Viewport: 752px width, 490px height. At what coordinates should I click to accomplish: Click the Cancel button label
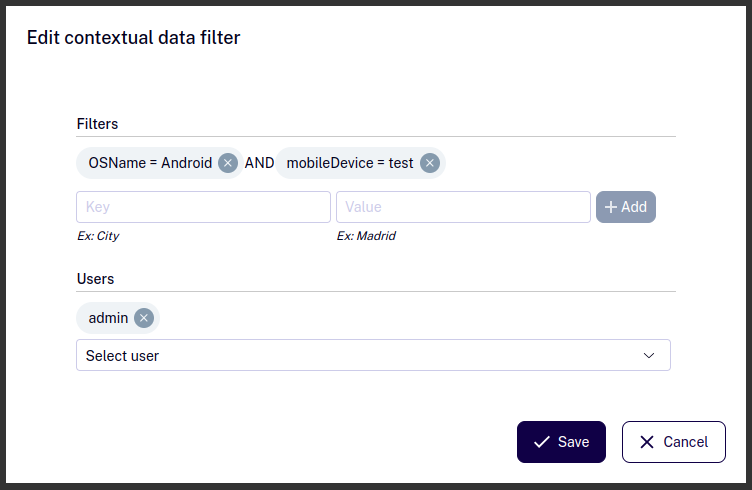pos(685,442)
